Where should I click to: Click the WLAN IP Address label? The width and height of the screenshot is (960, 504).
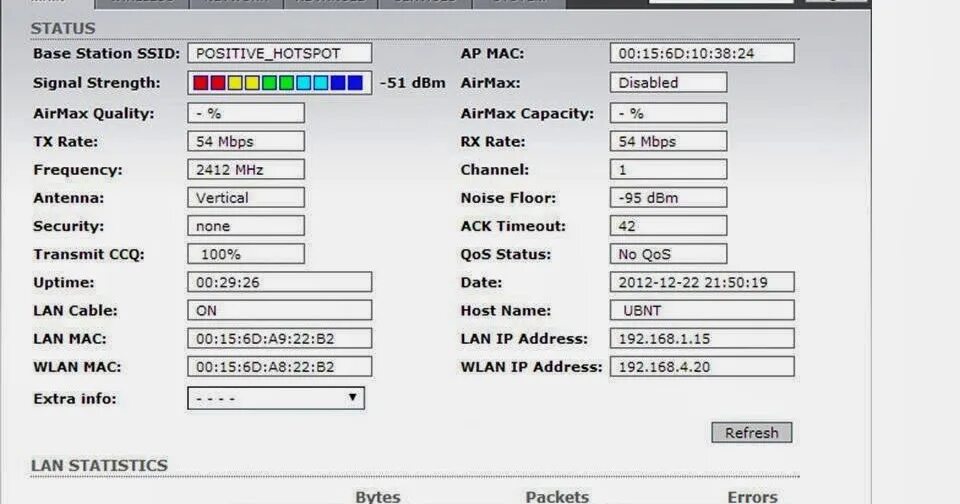click(x=531, y=367)
